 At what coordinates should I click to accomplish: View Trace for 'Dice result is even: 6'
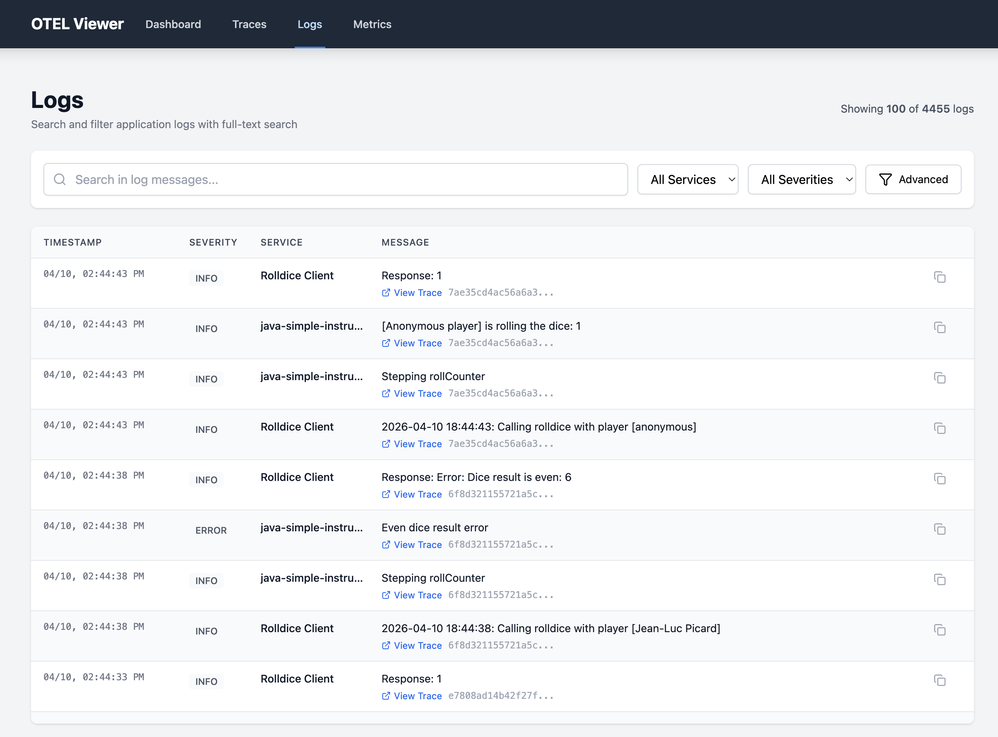[x=412, y=495]
